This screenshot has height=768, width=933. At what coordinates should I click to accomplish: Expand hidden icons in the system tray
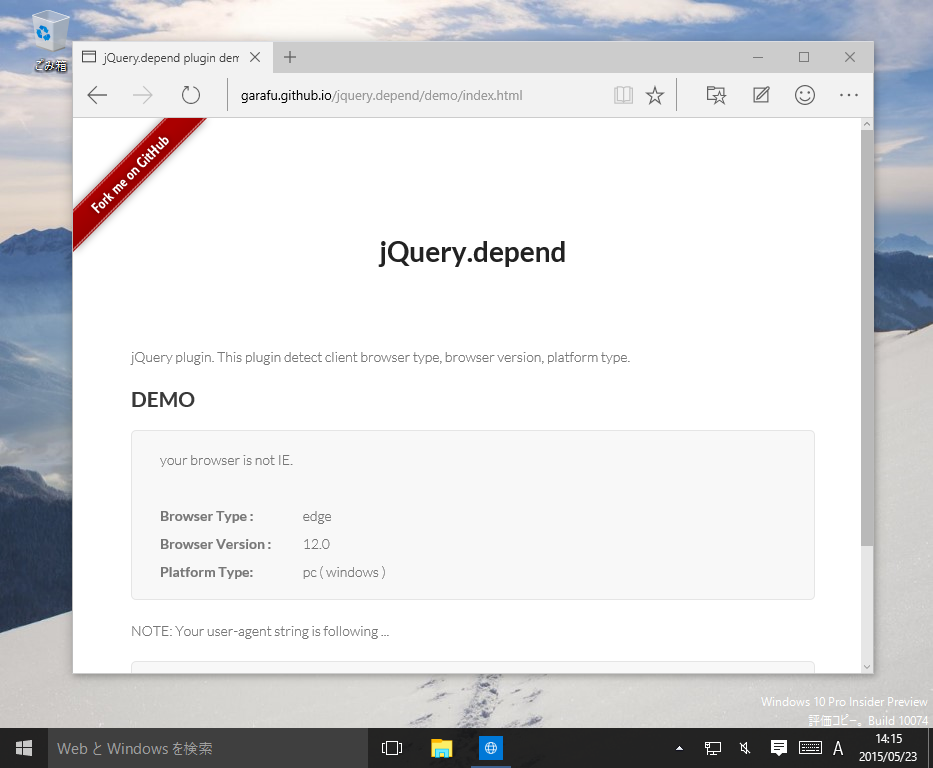678,748
